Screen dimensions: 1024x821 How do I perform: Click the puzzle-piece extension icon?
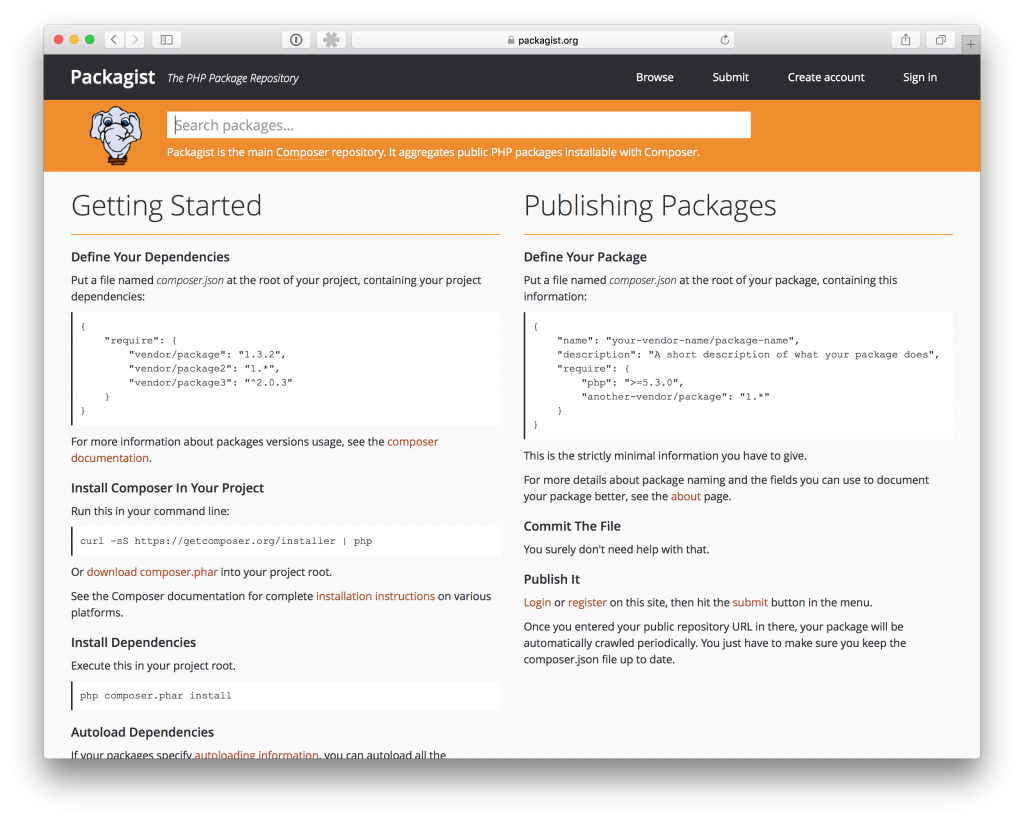coord(331,40)
